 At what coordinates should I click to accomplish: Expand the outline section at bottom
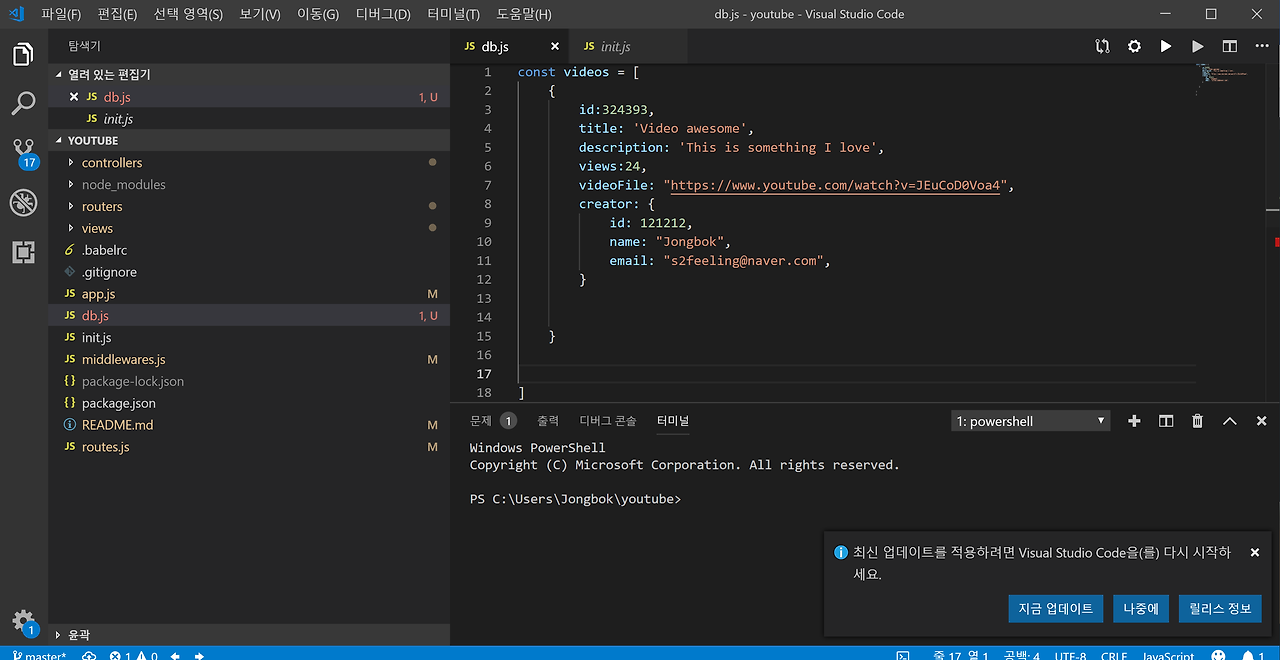(78, 635)
